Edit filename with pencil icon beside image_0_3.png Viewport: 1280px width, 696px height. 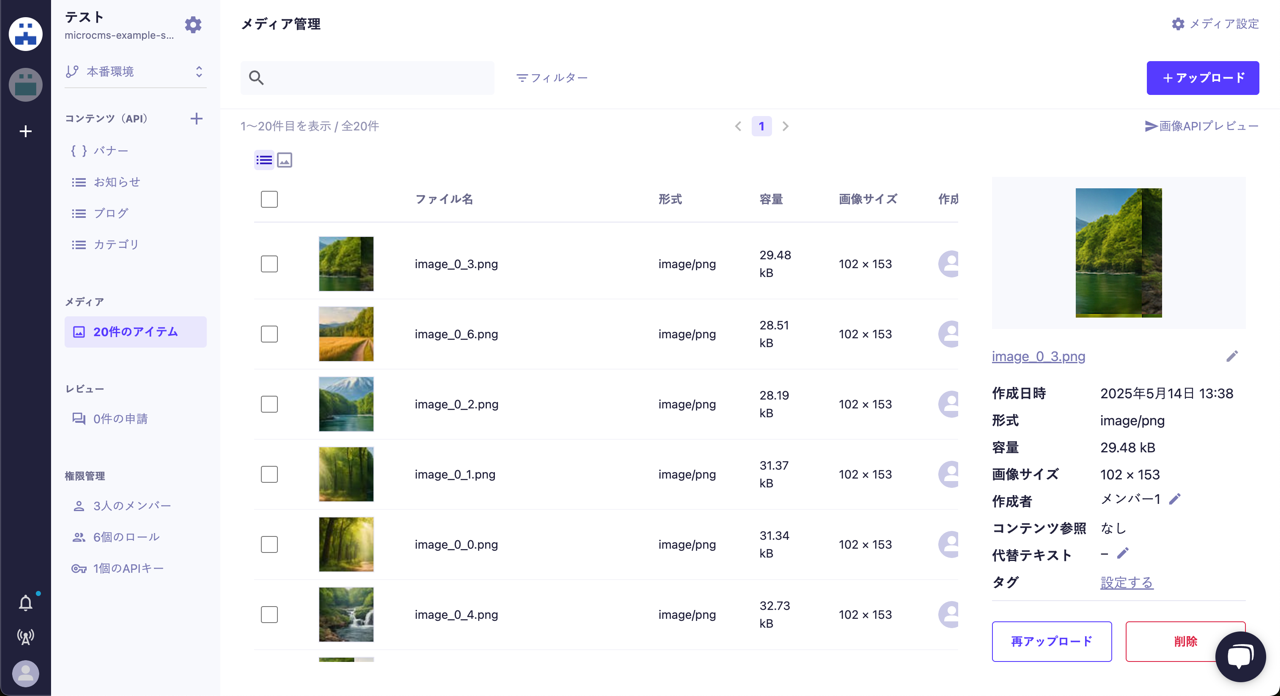pos(1232,356)
